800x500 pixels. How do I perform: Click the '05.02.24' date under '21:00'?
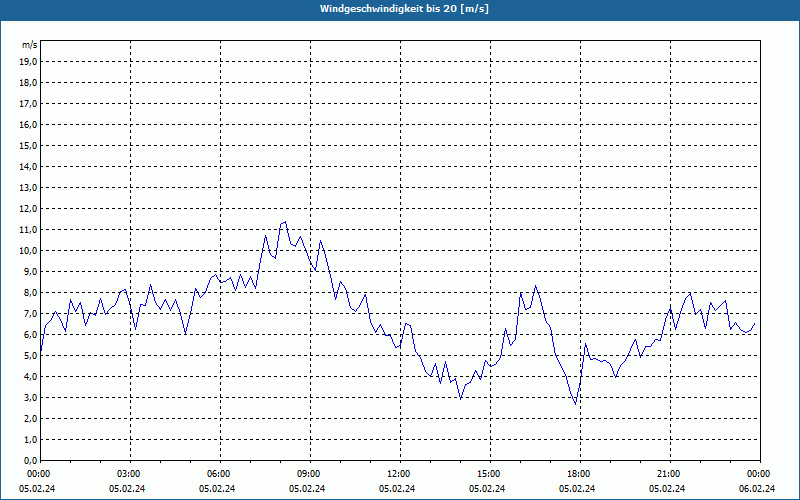click(667, 488)
